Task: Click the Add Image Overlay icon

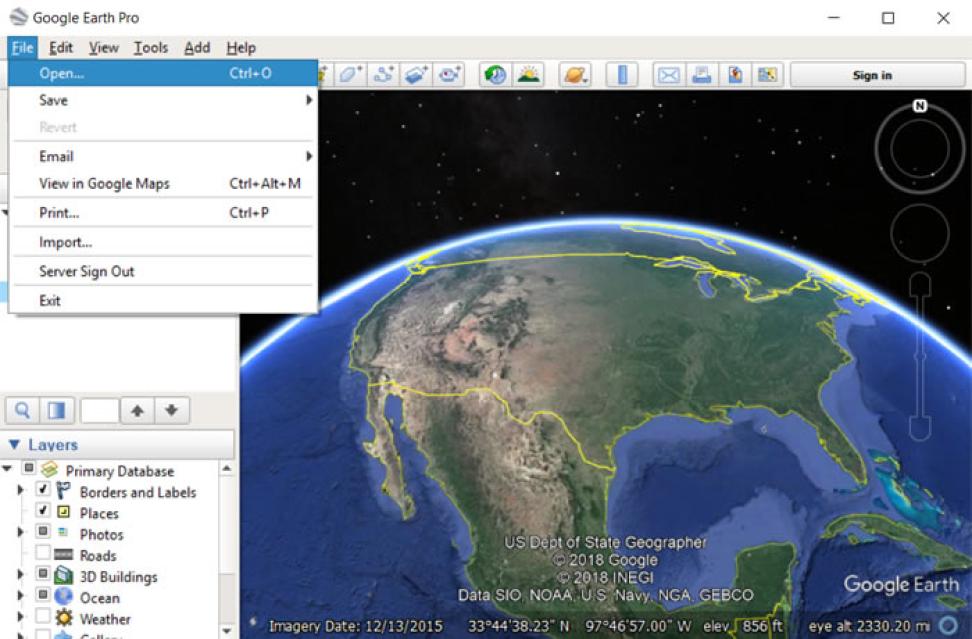Action: (416, 75)
